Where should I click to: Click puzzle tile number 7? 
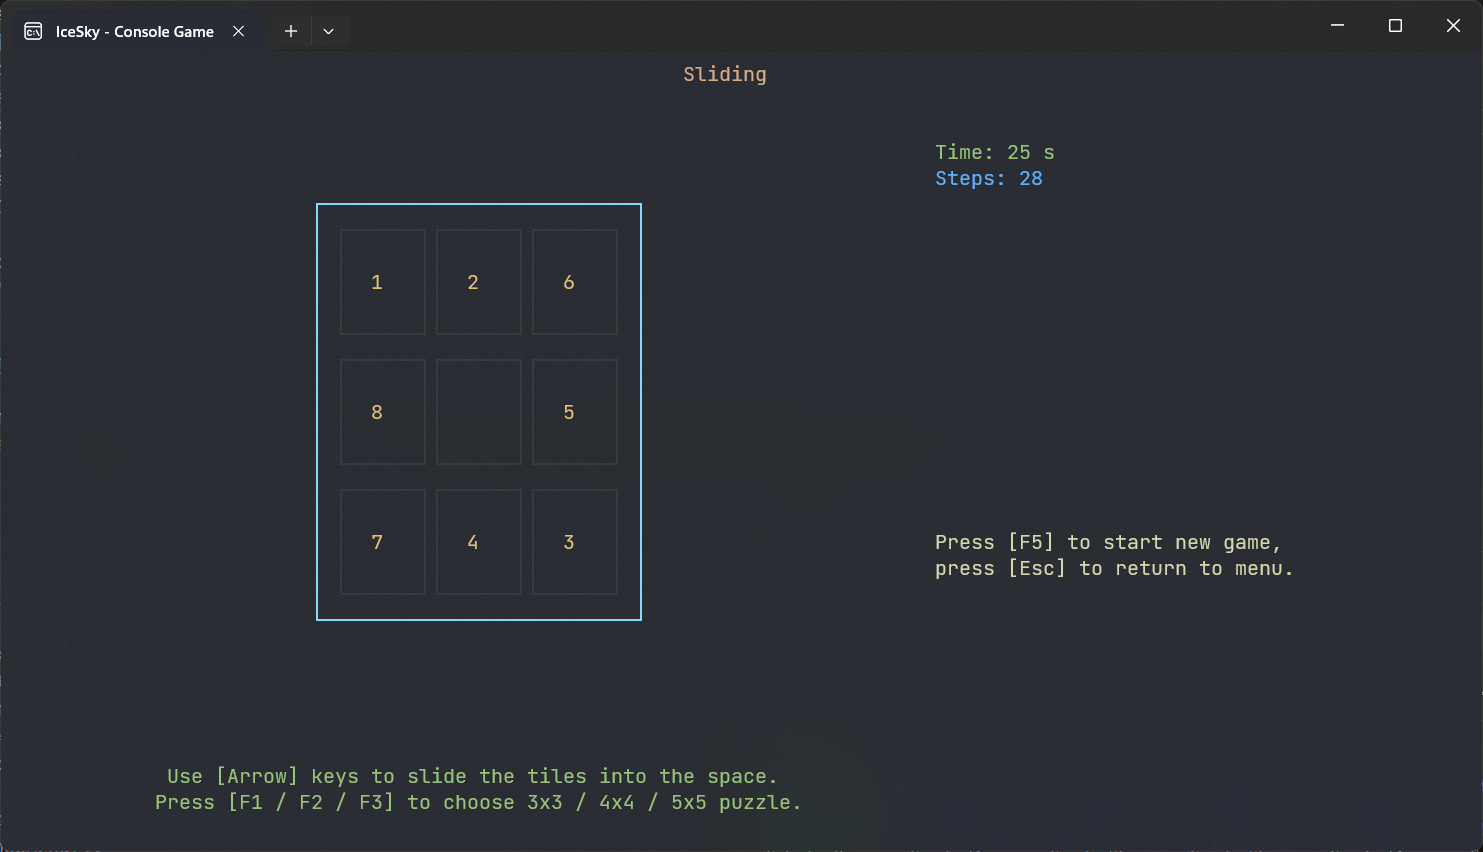pyautogui.click(x=383, y=542)
